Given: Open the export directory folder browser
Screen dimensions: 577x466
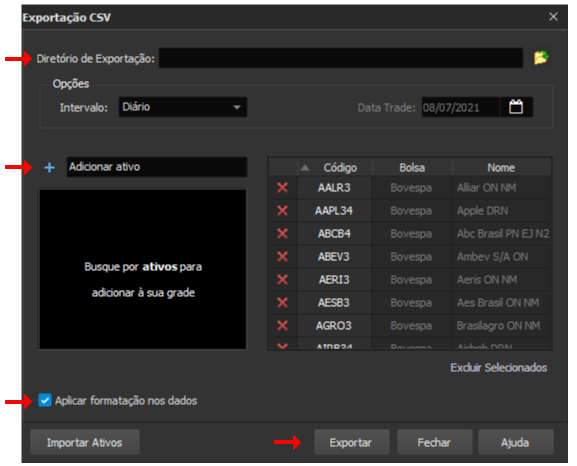Looking at the screenshot, I should point(541,58).
